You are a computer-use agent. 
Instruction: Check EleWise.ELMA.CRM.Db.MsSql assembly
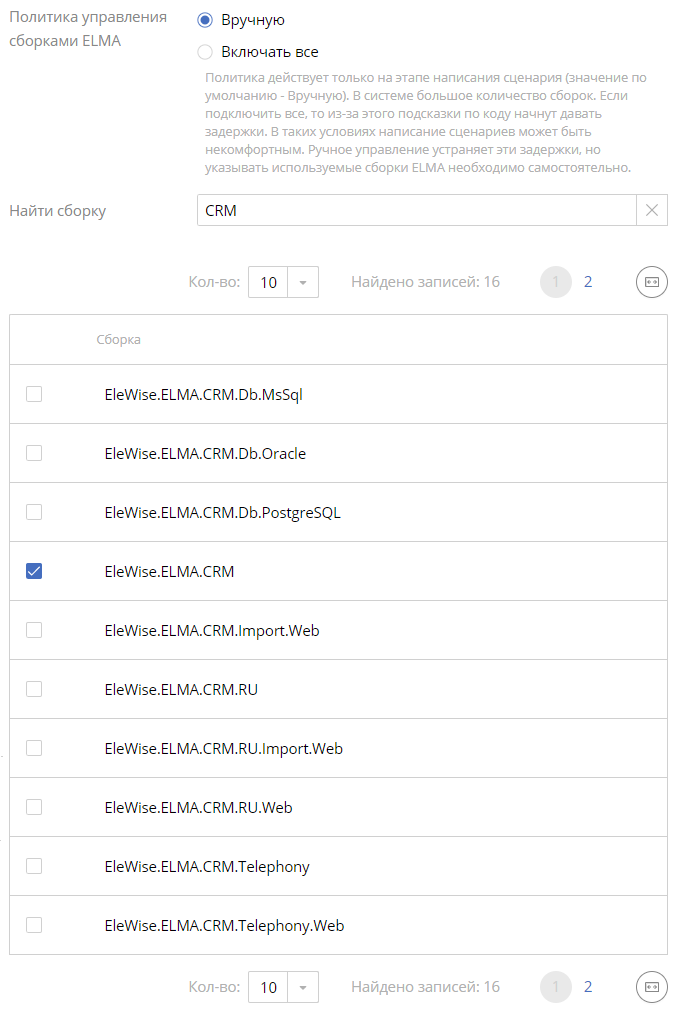pyautogui.click(x=34, y=394)
